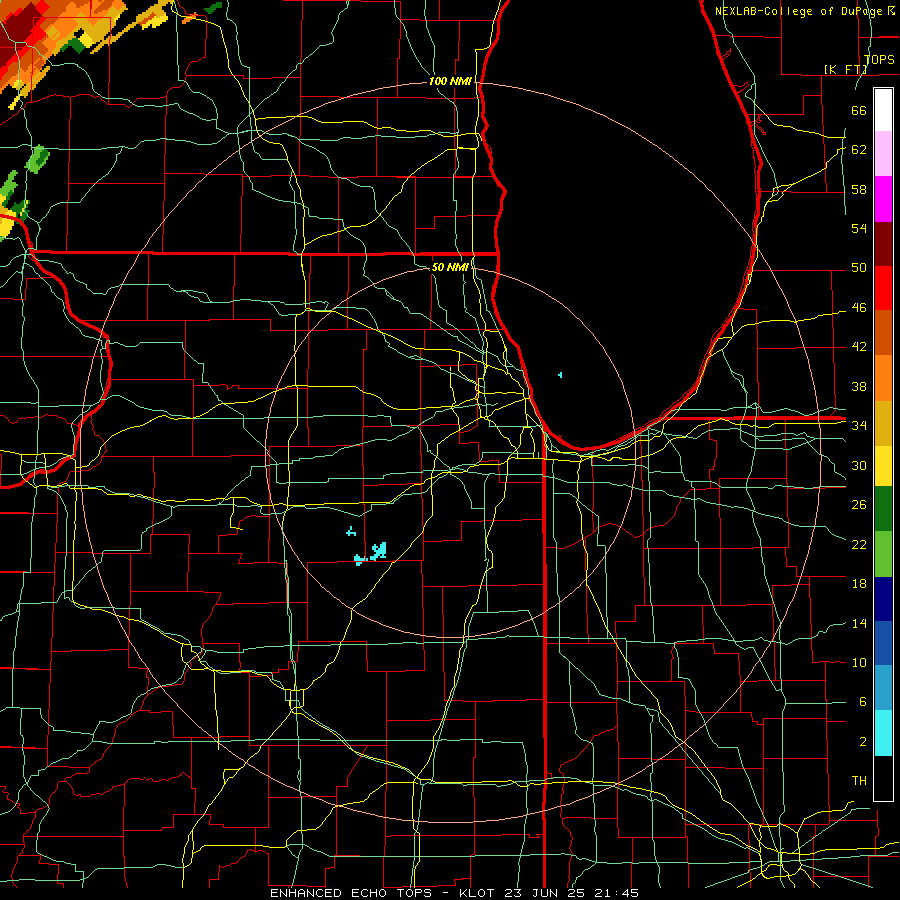900x900 pixels.
Task: Click the 'NEXLAB-College of DuPage' credit text
Action: pyautogui.click(x=800, y=11)
